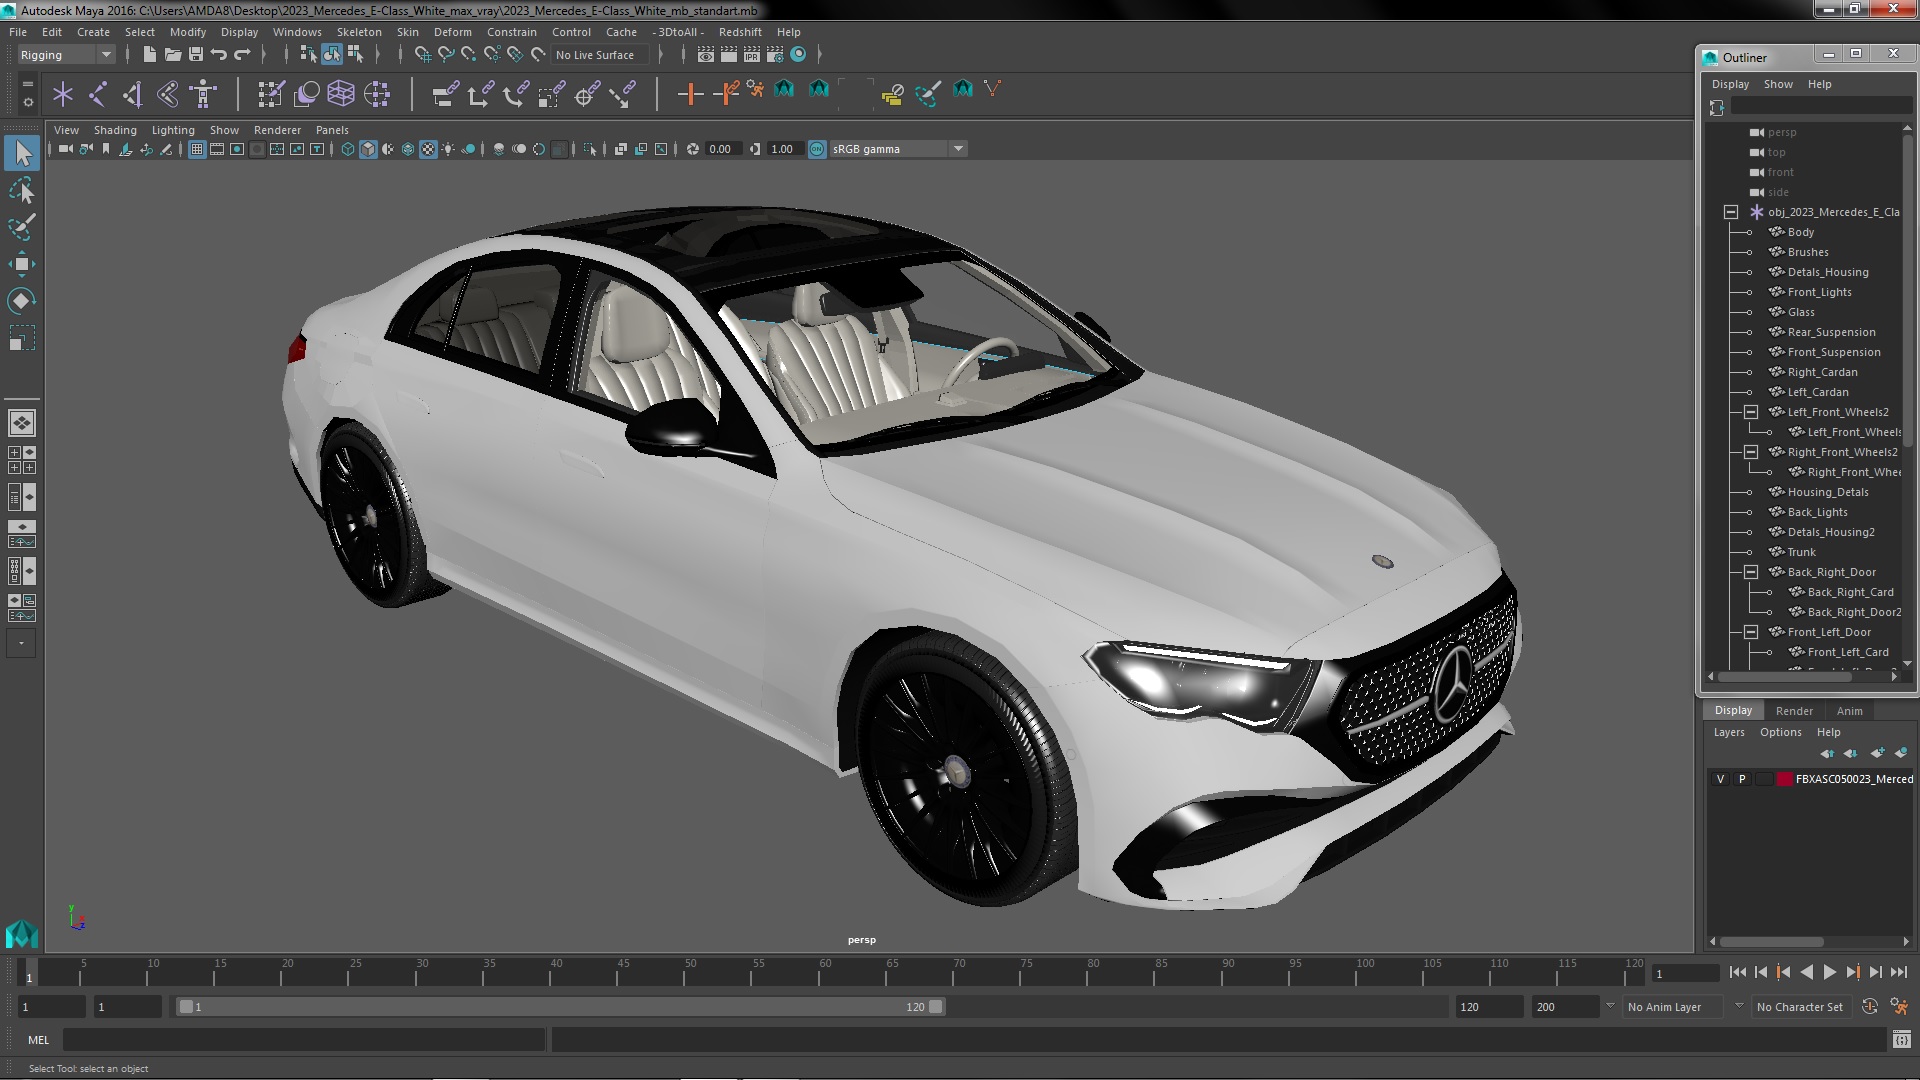Toggle auto keyframe button

[1869, 1007]
